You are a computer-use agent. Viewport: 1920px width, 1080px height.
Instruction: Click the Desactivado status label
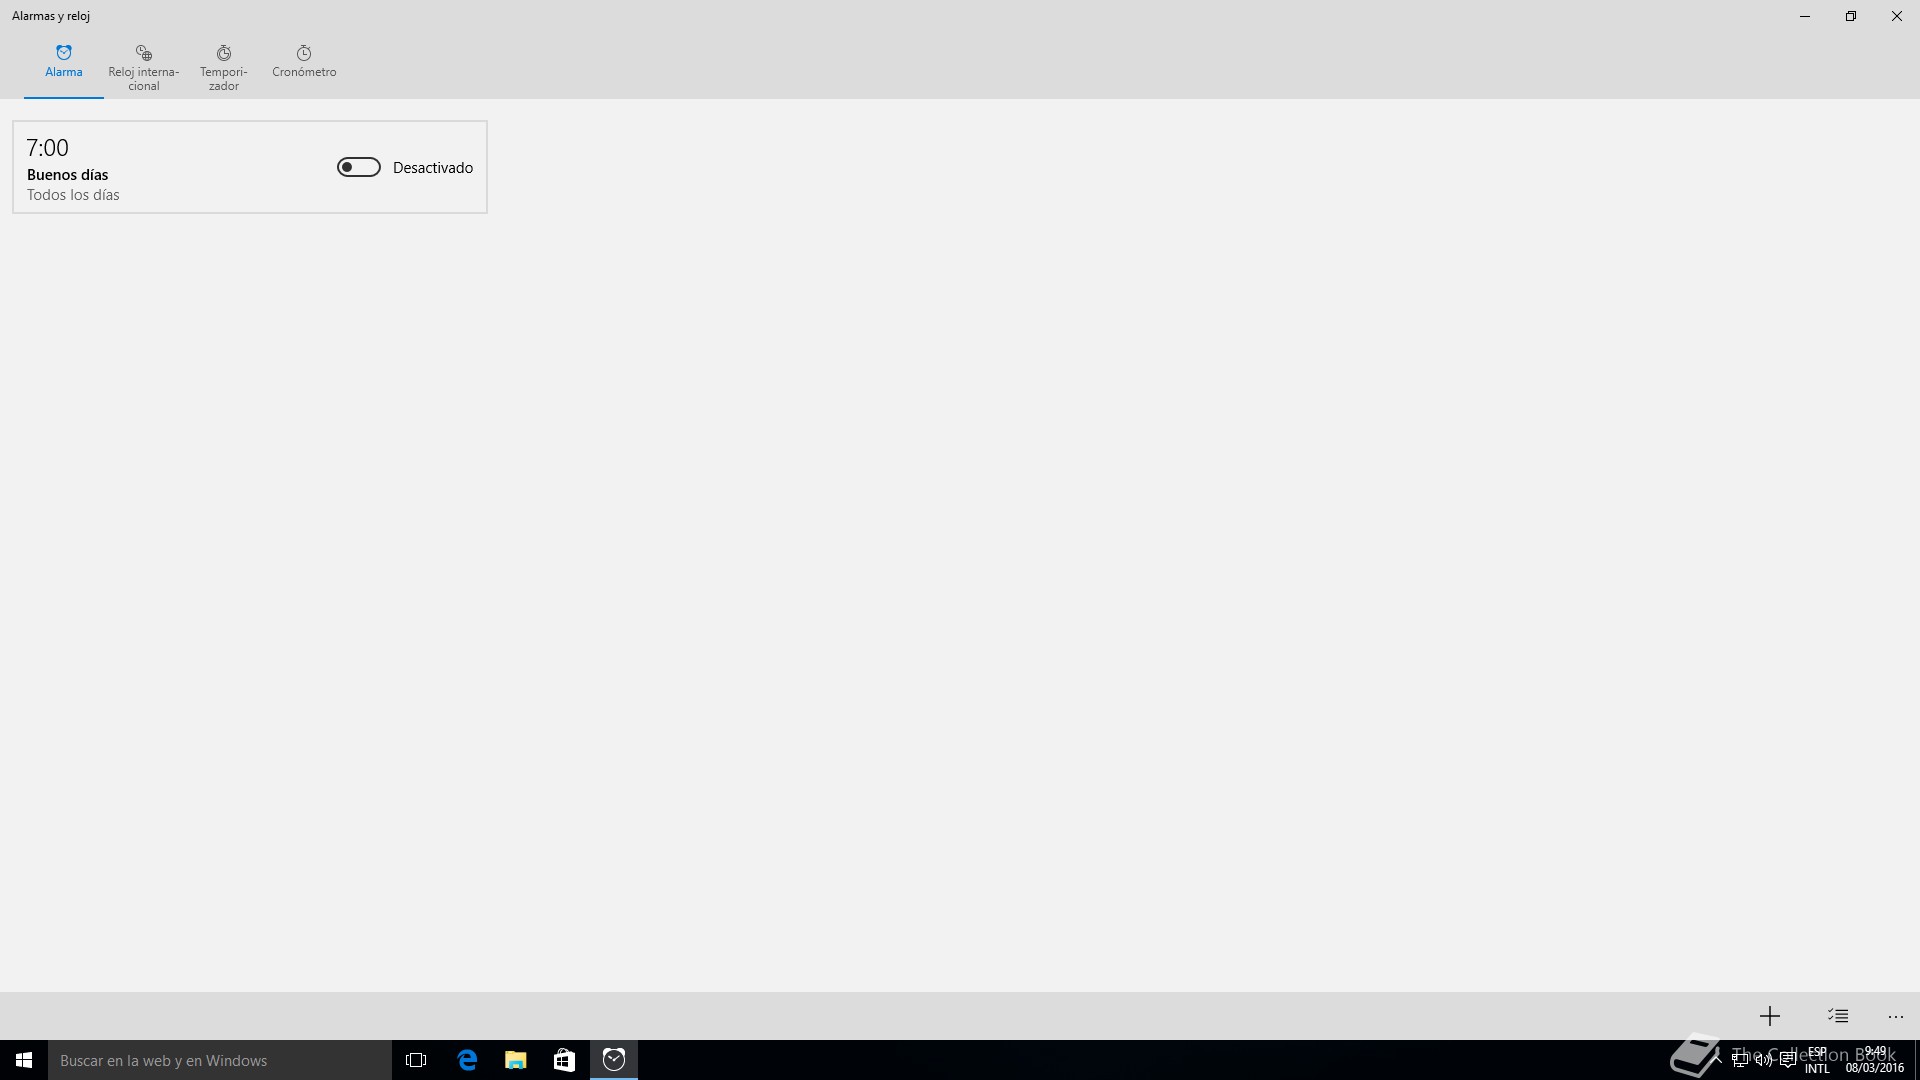click(x=433, y=168)
